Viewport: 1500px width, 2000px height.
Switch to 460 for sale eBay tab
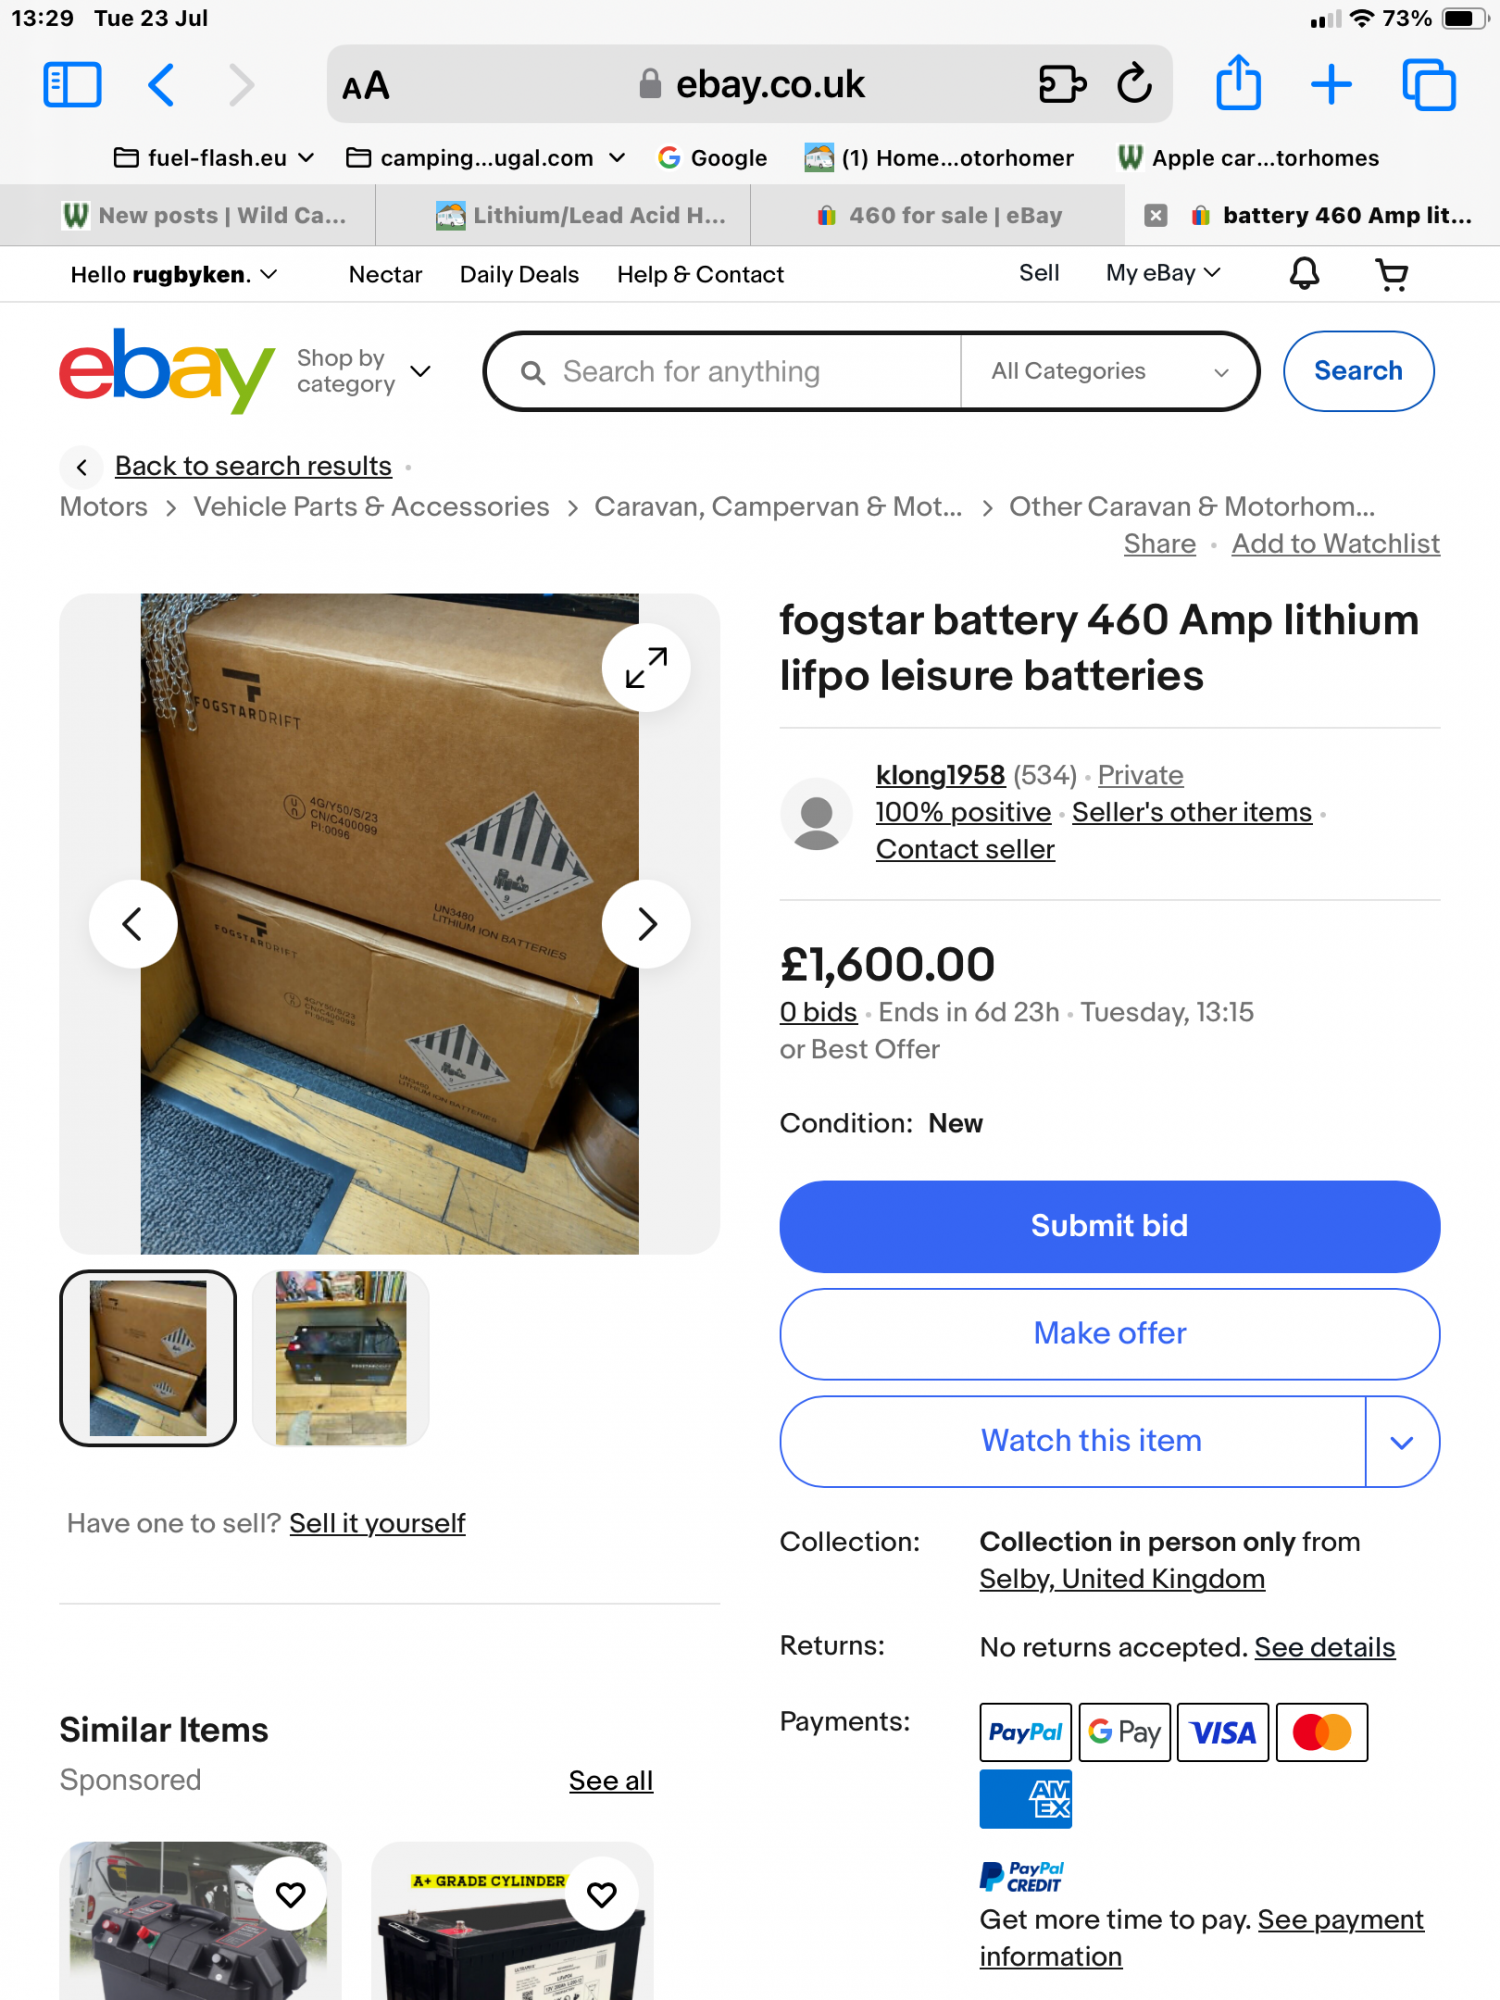[938, 216]
